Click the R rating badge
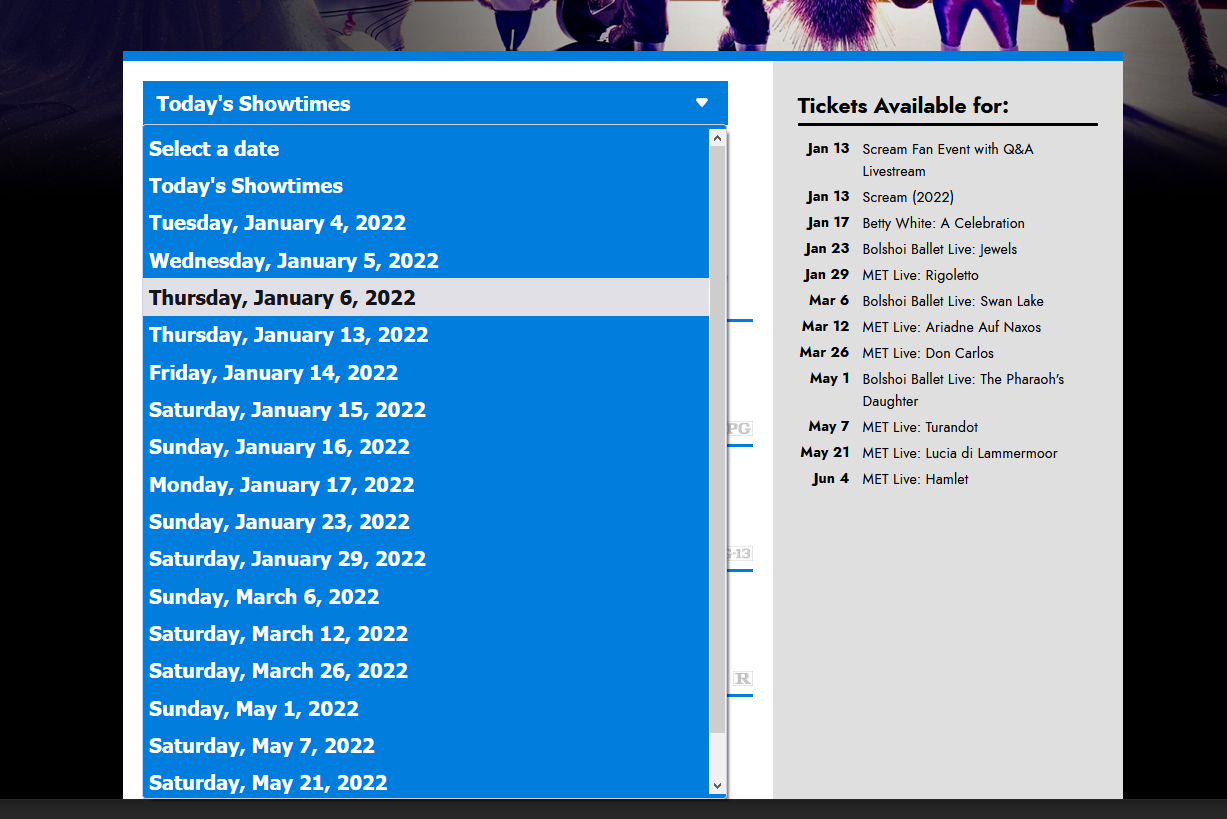This screenshot has height=819, width=1227. (x=743, y=679)
